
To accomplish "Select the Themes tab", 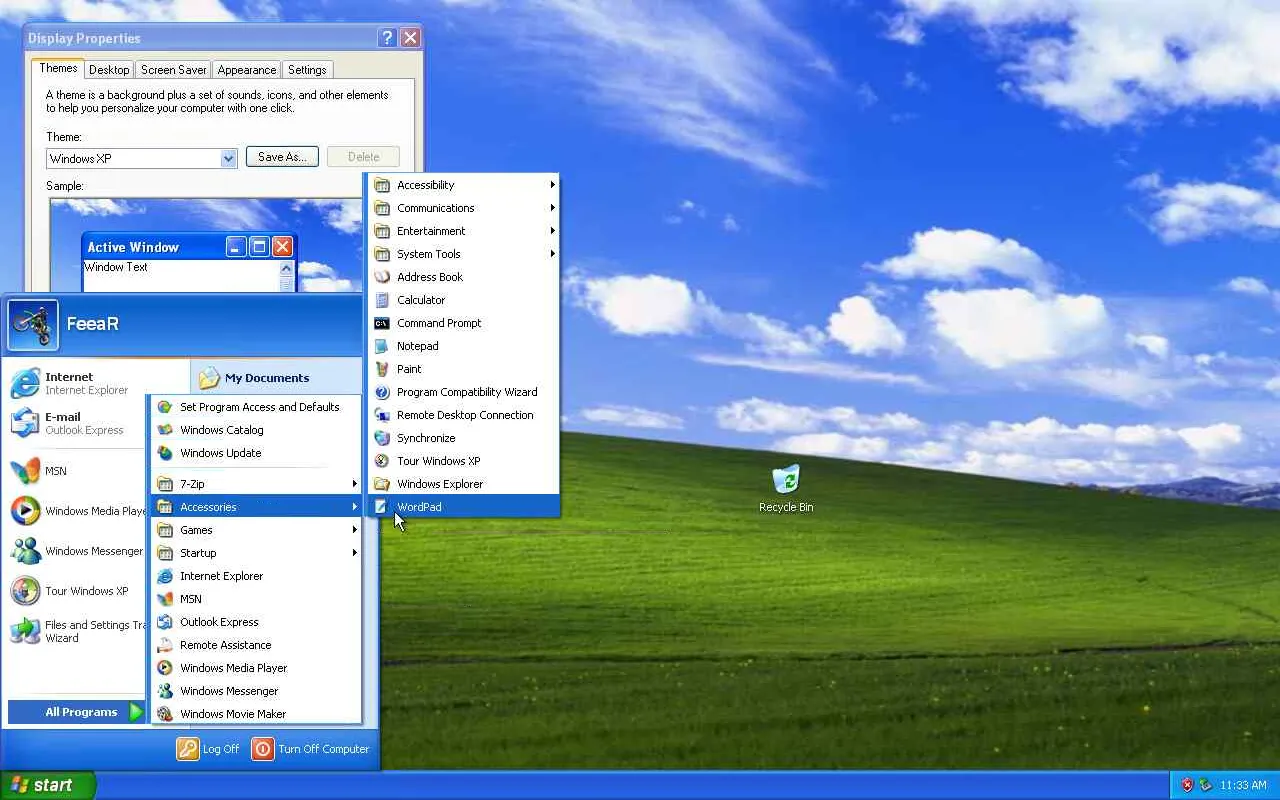I will pyautogui.click(x=58, y=68).
